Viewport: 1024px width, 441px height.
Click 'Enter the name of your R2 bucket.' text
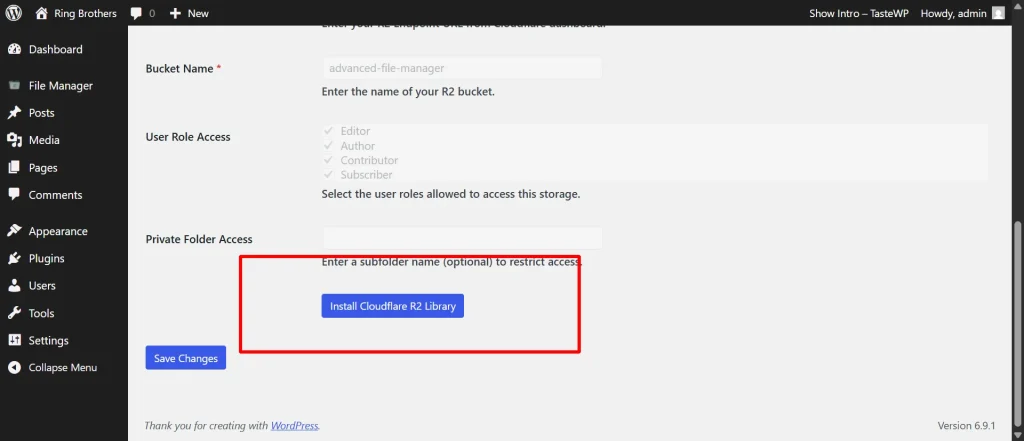click(x=408, y=91)
